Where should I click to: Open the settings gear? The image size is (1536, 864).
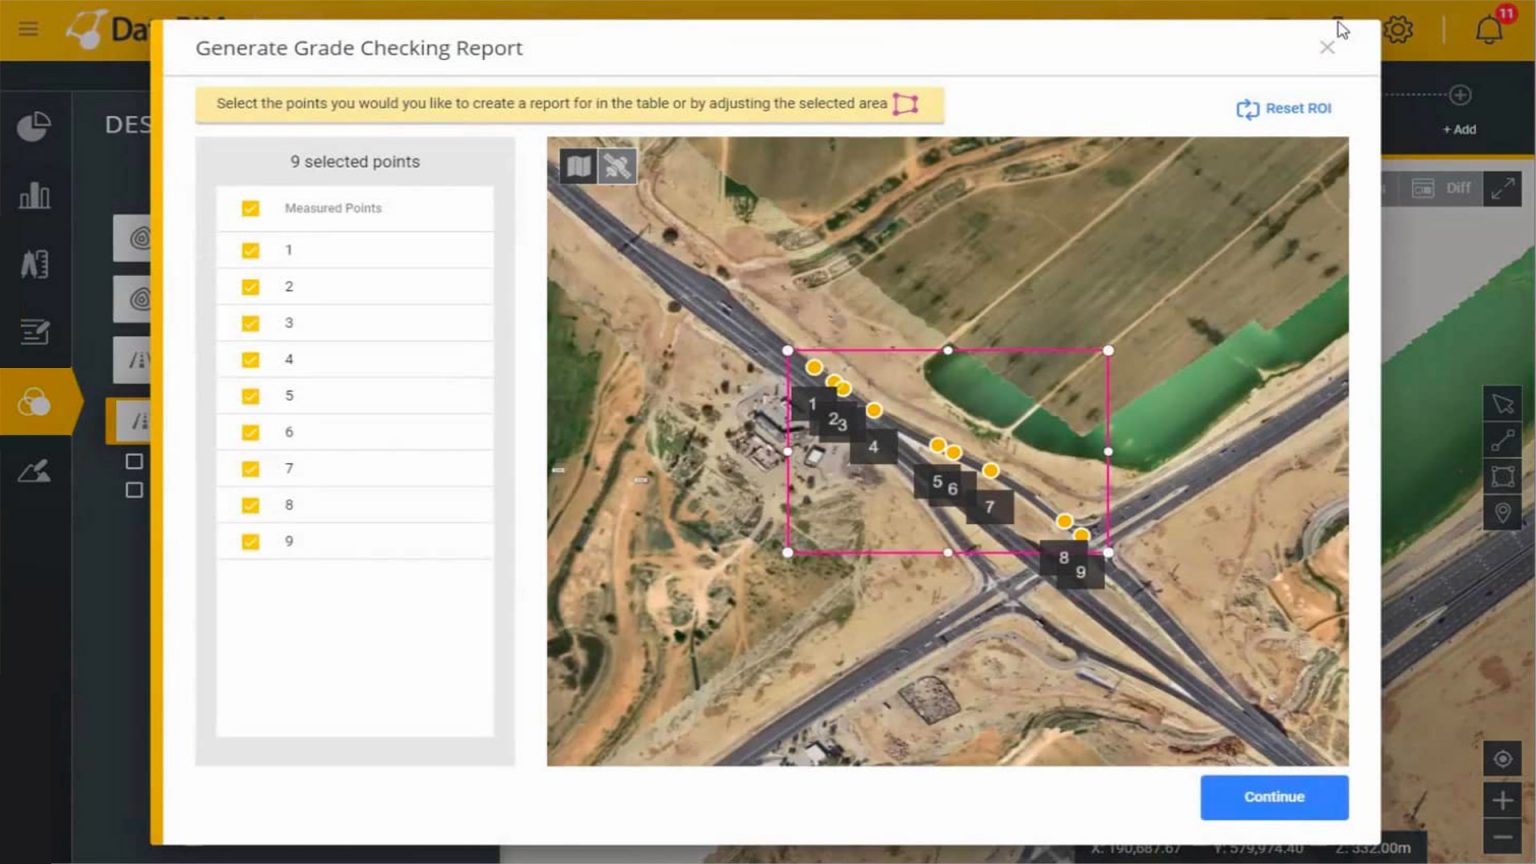1398,29
